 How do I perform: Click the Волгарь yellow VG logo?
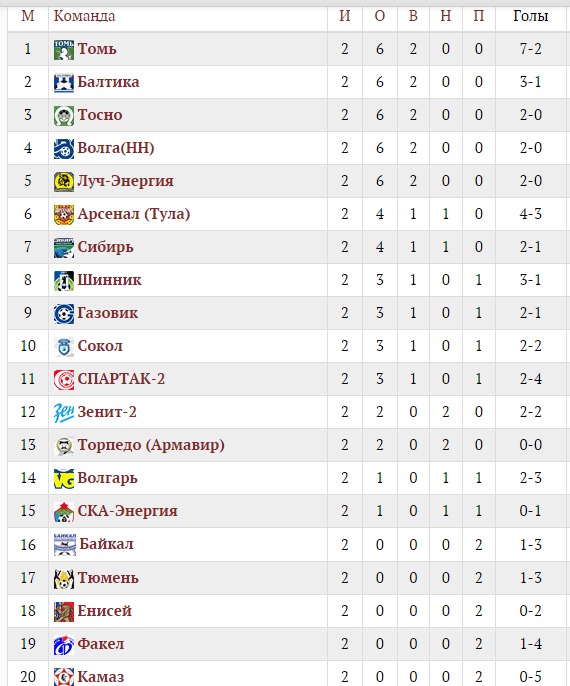[64, 479]
